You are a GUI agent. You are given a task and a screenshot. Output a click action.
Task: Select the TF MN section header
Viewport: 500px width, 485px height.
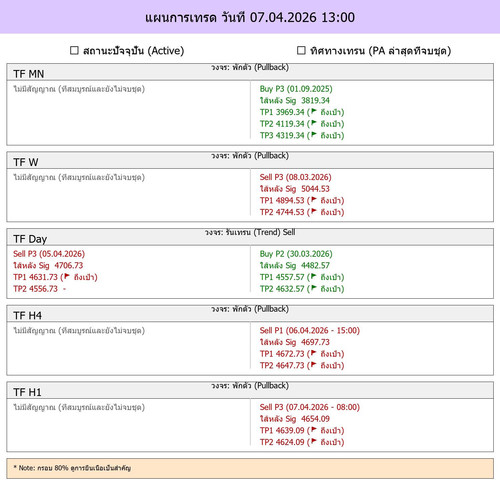250,72
